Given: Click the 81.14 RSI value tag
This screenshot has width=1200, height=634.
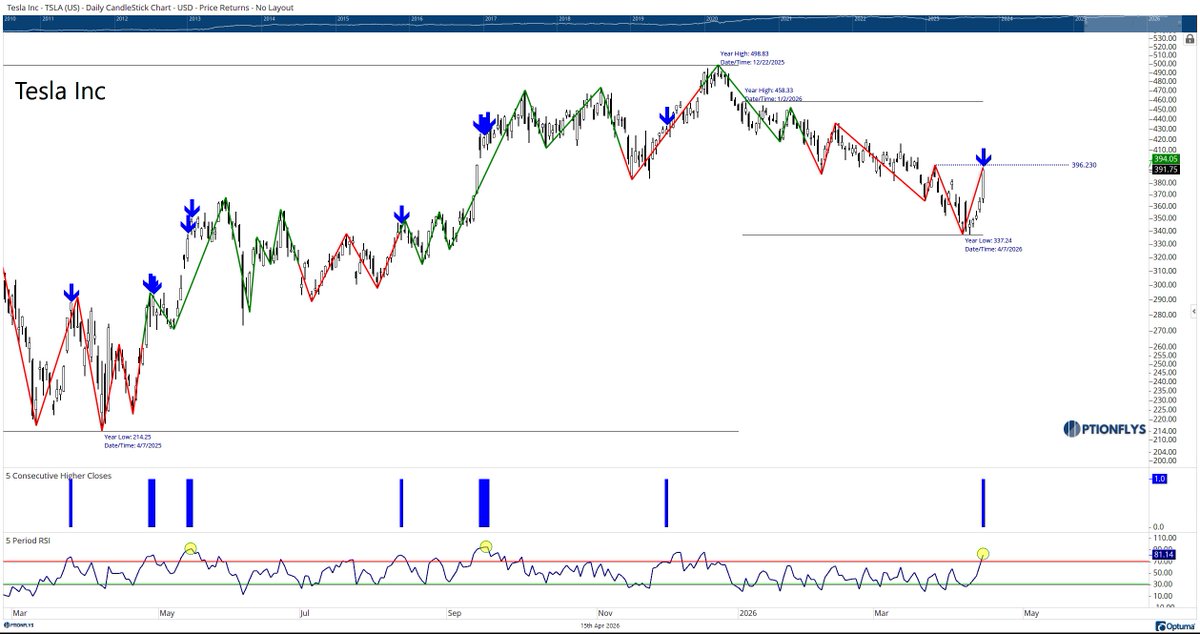Looking at the screenshot, I should [1166, 554].
